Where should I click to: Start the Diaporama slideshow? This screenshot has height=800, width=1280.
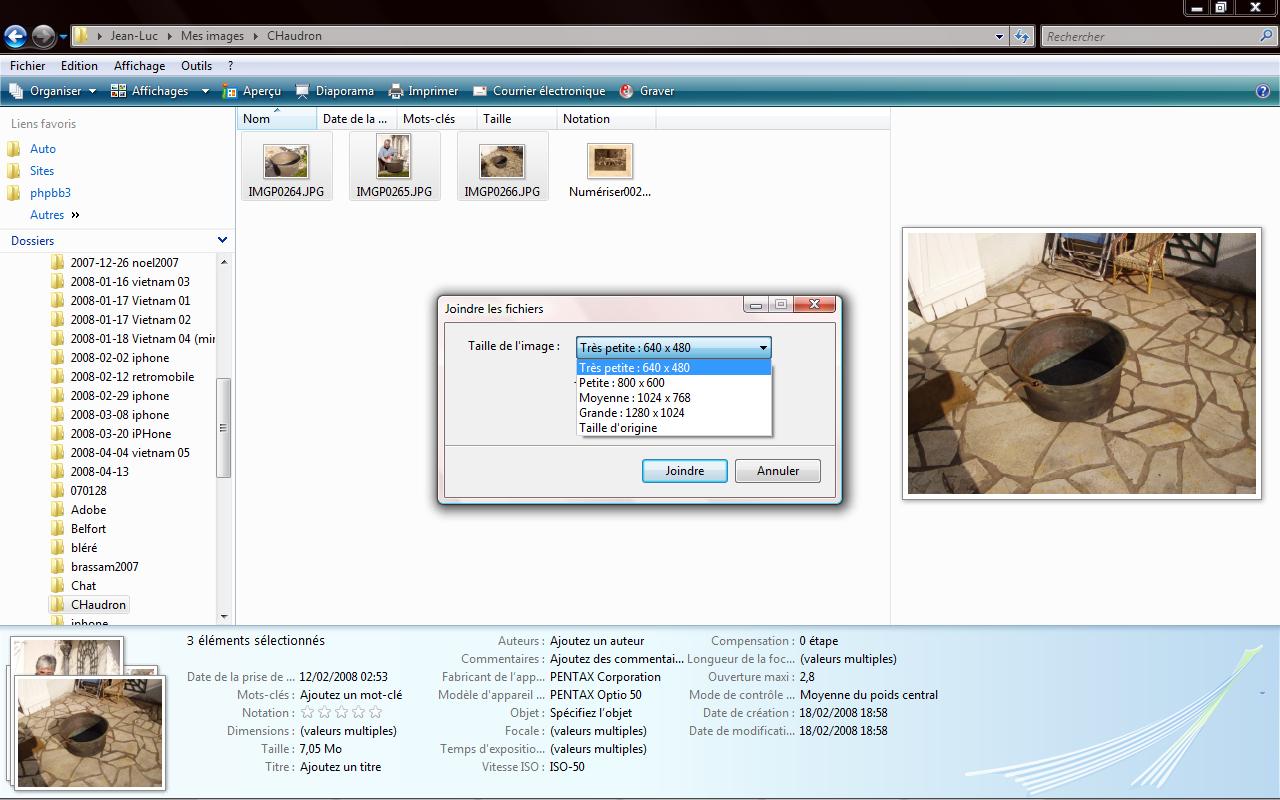[334, 91]
